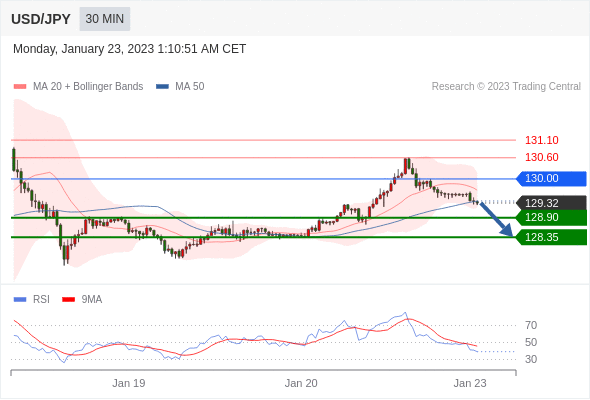
Task: Click the 9MA legend red swatch
Action: (68, 300)
